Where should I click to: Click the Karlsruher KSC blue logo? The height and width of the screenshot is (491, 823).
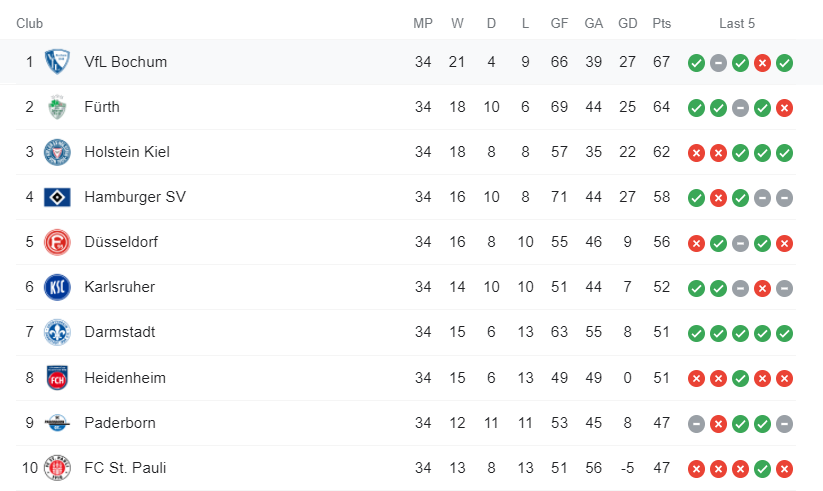coord(57,287)
